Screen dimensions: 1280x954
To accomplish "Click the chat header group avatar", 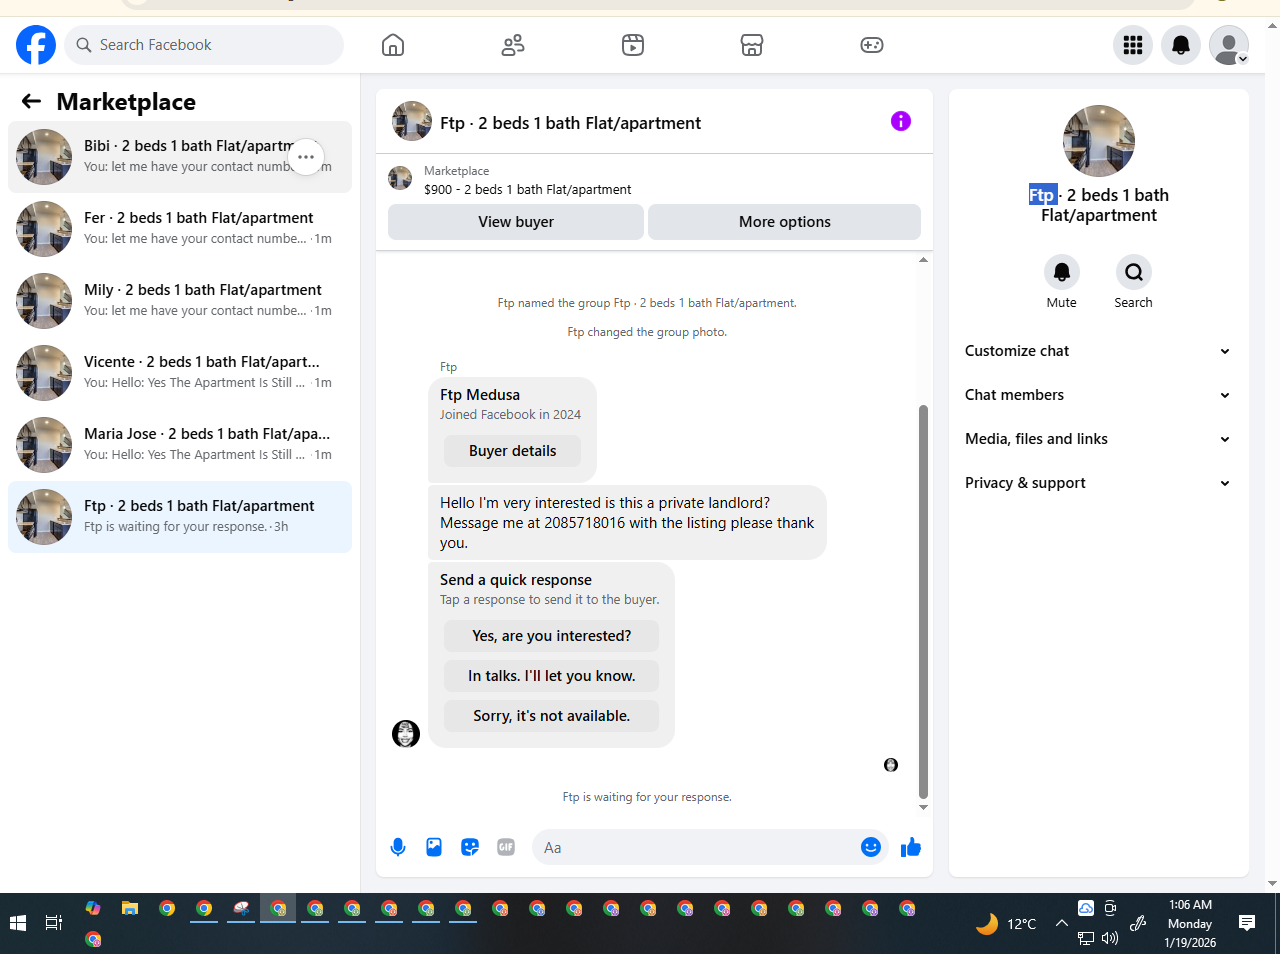I will click(412, 121).
